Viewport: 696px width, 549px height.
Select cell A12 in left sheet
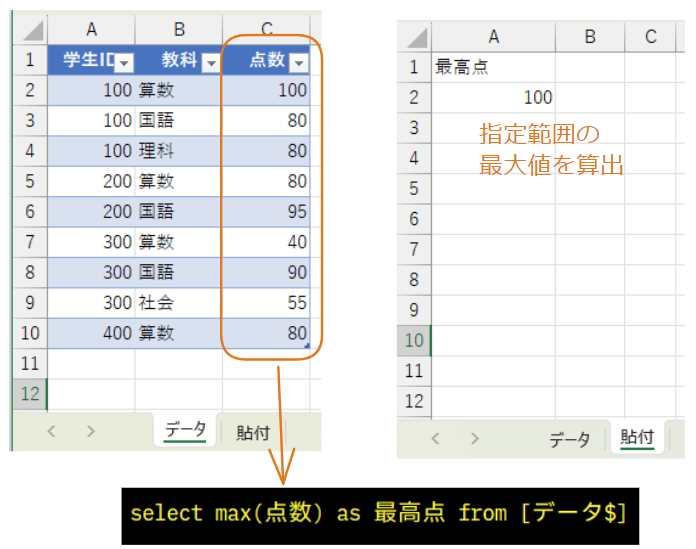point(91,394)
